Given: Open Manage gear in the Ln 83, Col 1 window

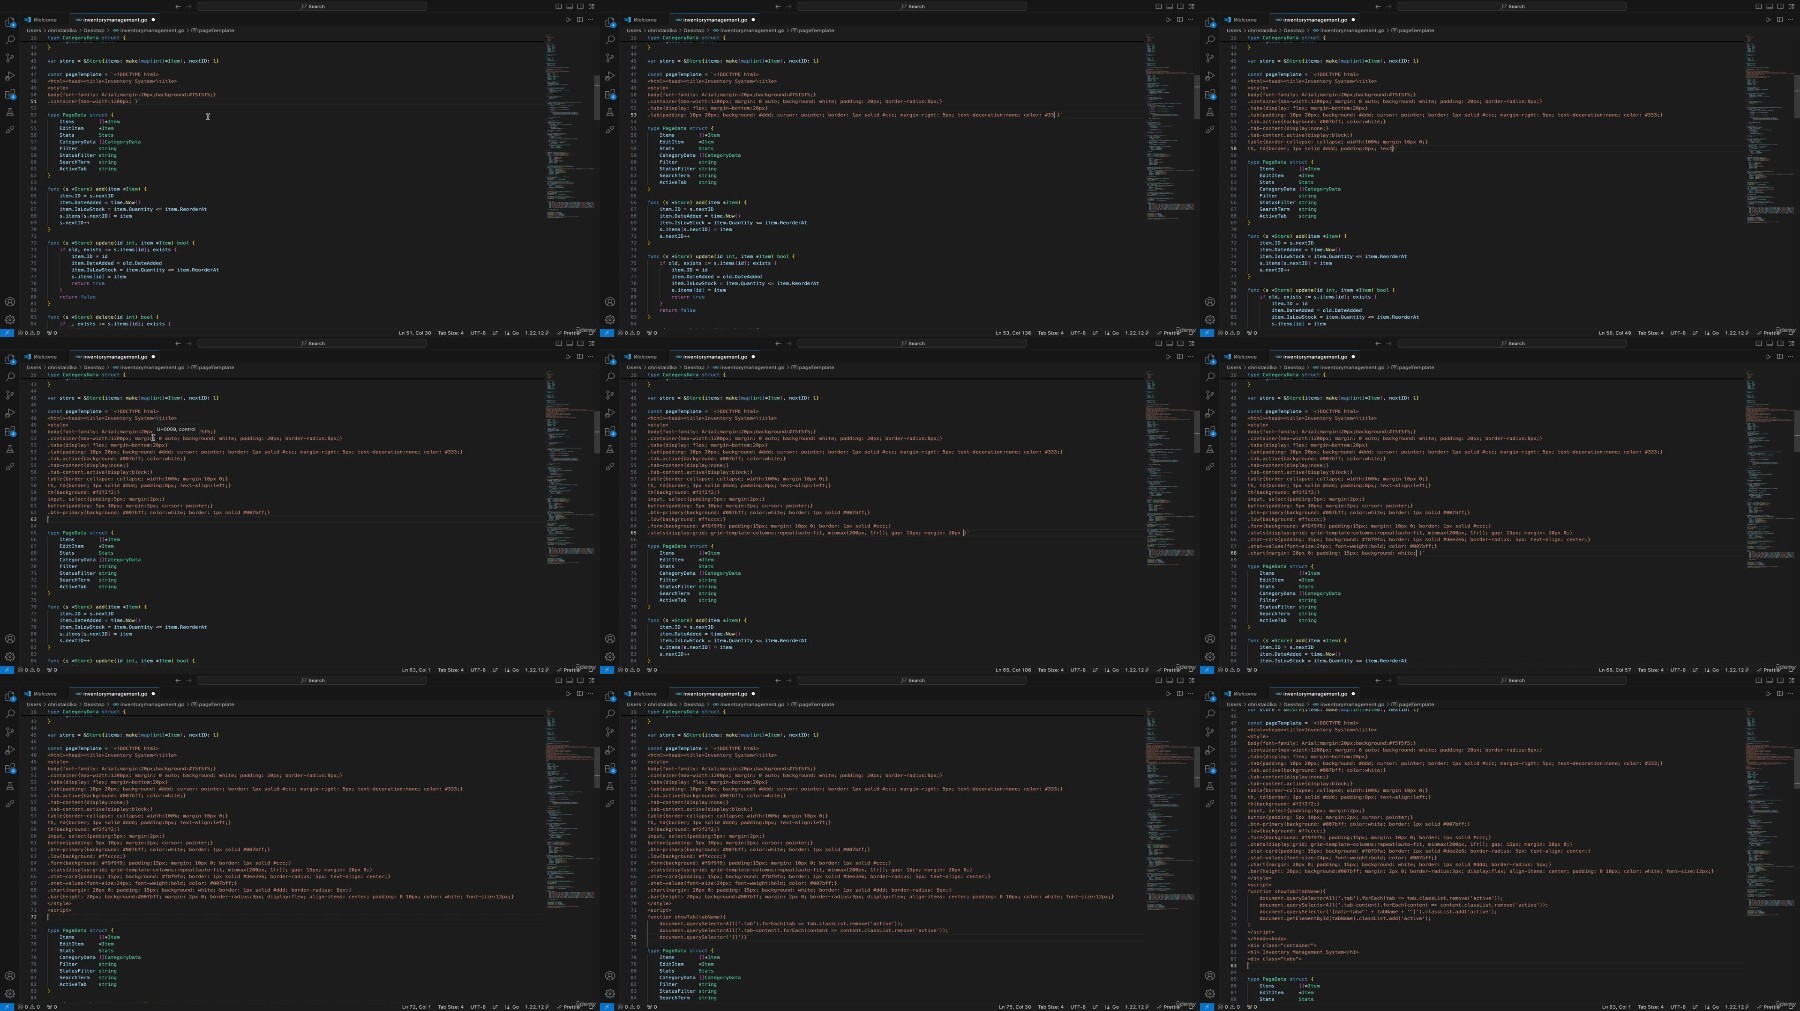Looking at the screenshot, I should (1210, 993).
